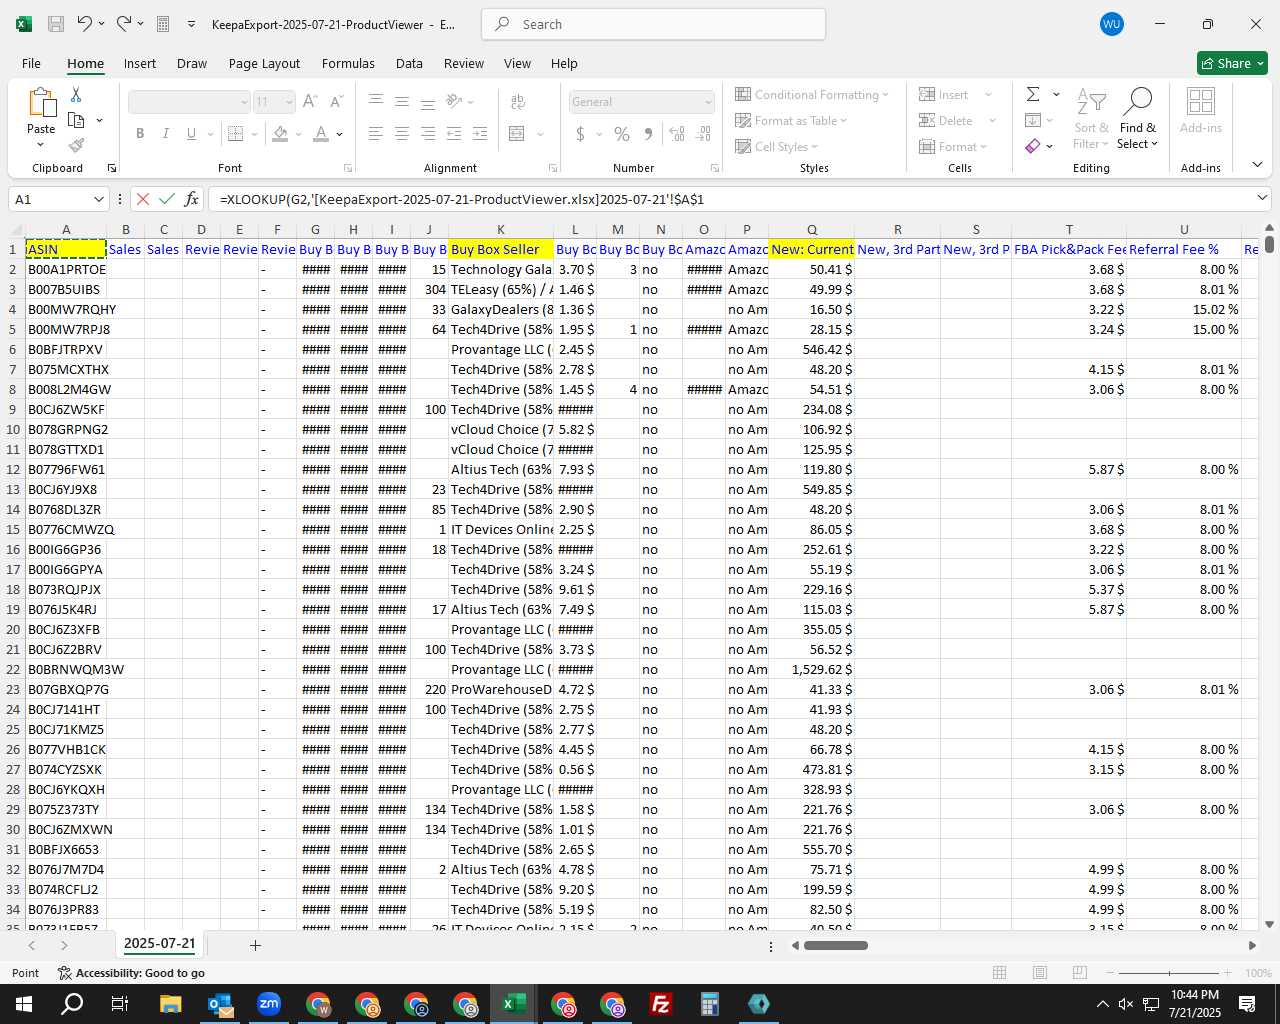This screenshot has height=1024, width=1280.
Task: Pick Font Color swatch button
Action: (321, 133)
